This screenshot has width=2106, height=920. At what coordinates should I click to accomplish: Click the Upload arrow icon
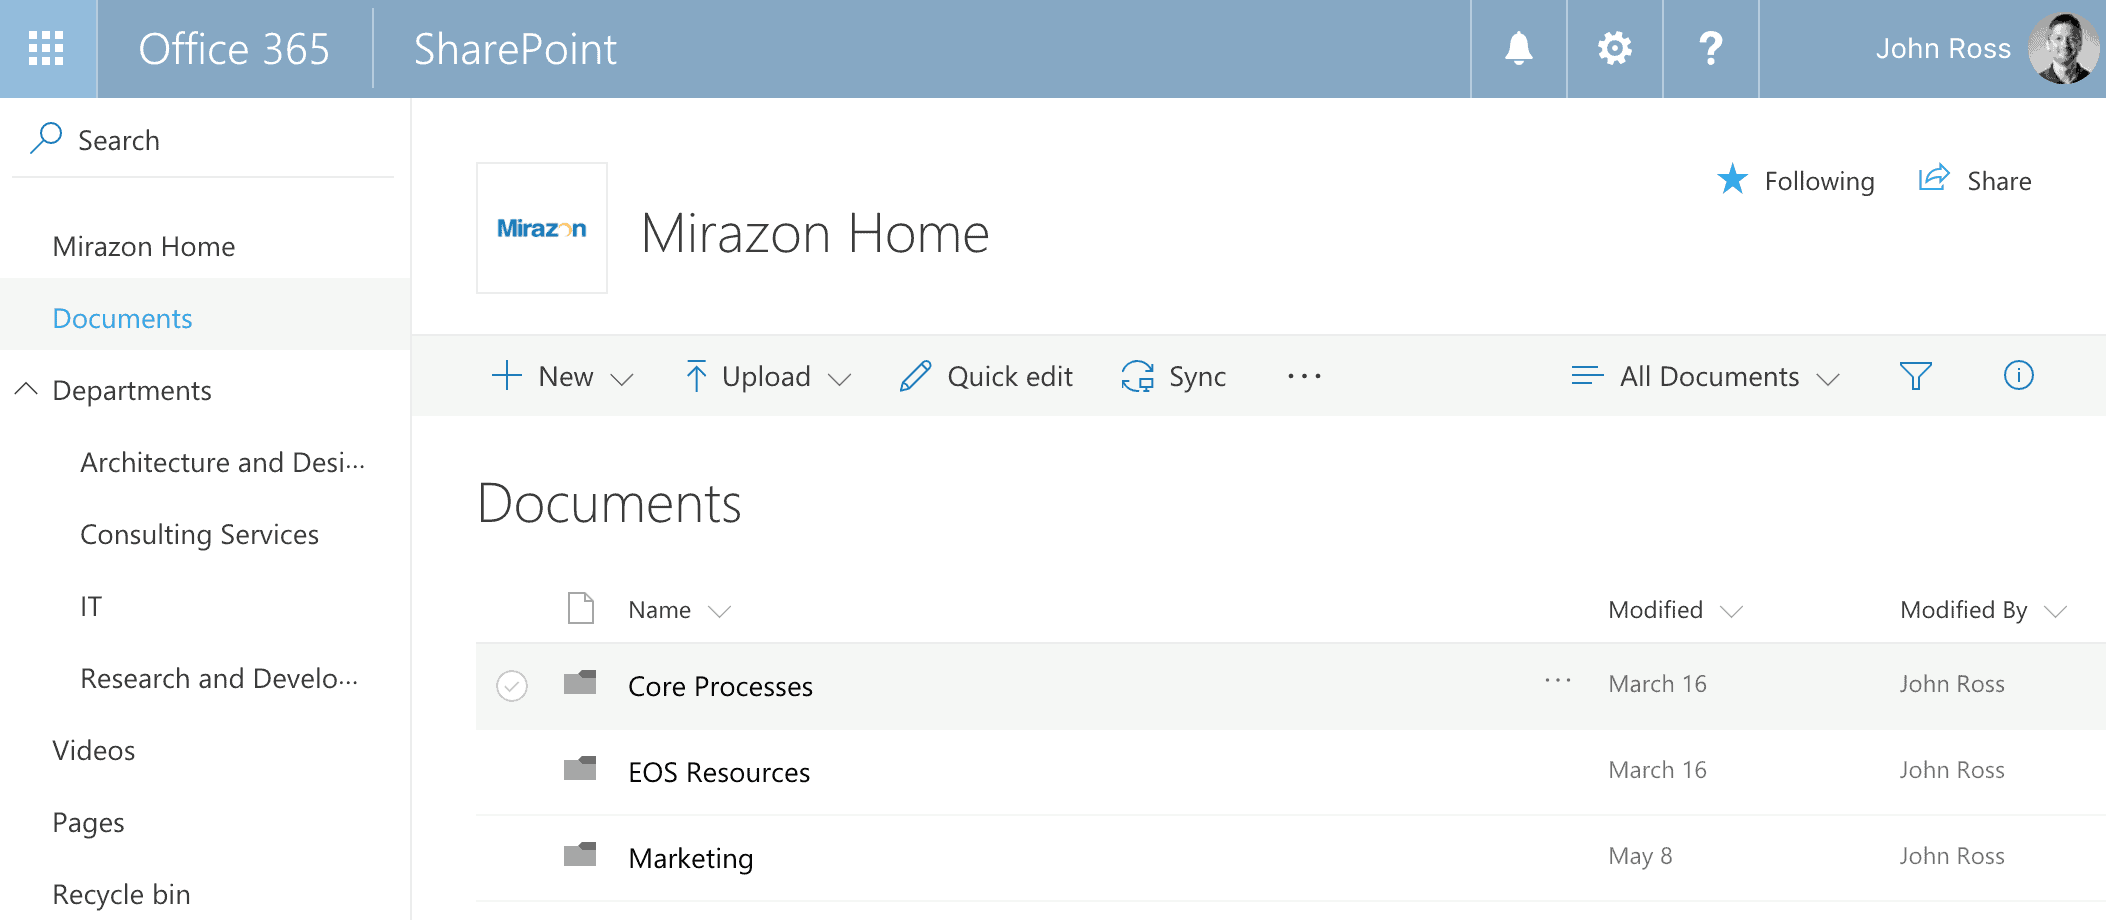pos(696,376)
